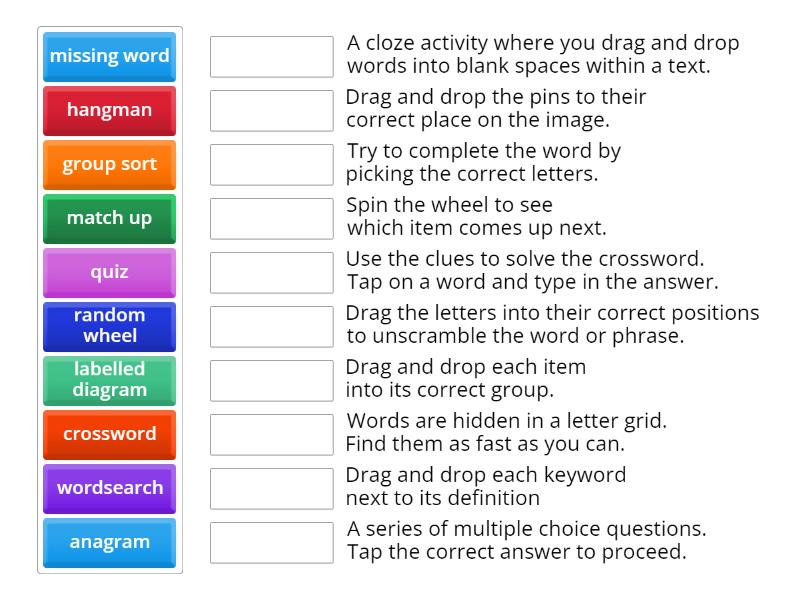This screenshot has height=600, width=800.
Task: Choose the 'crossword' keyword tile
Action: coord(109,434)
